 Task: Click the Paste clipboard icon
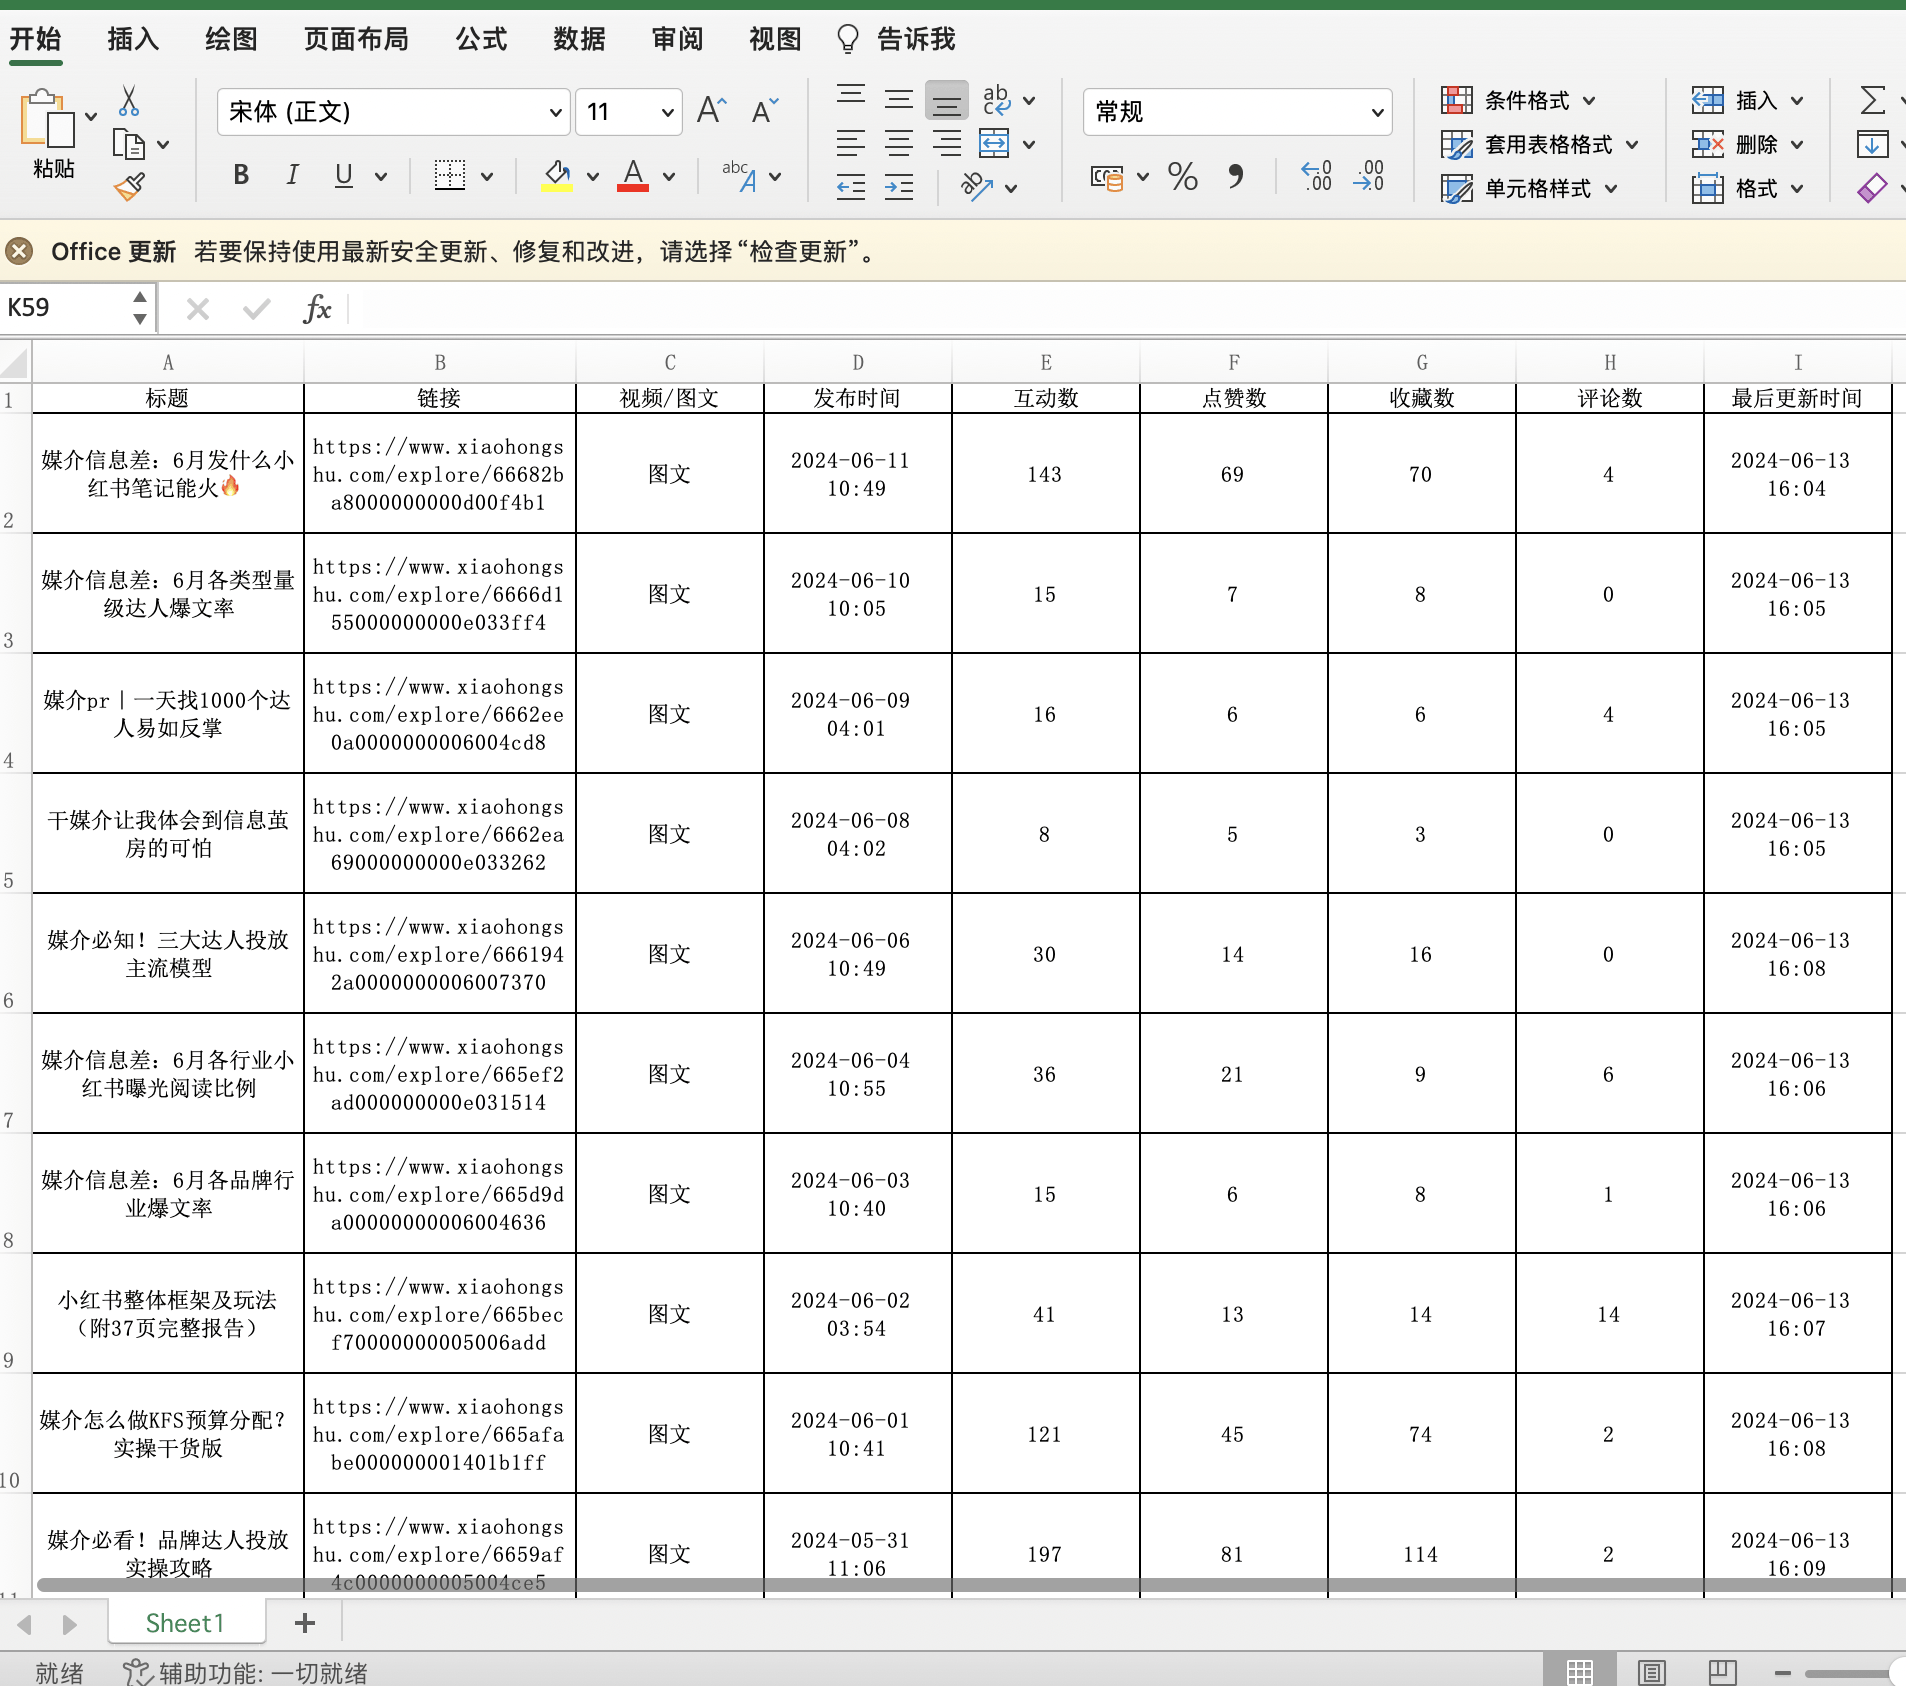tap(47, 118)
